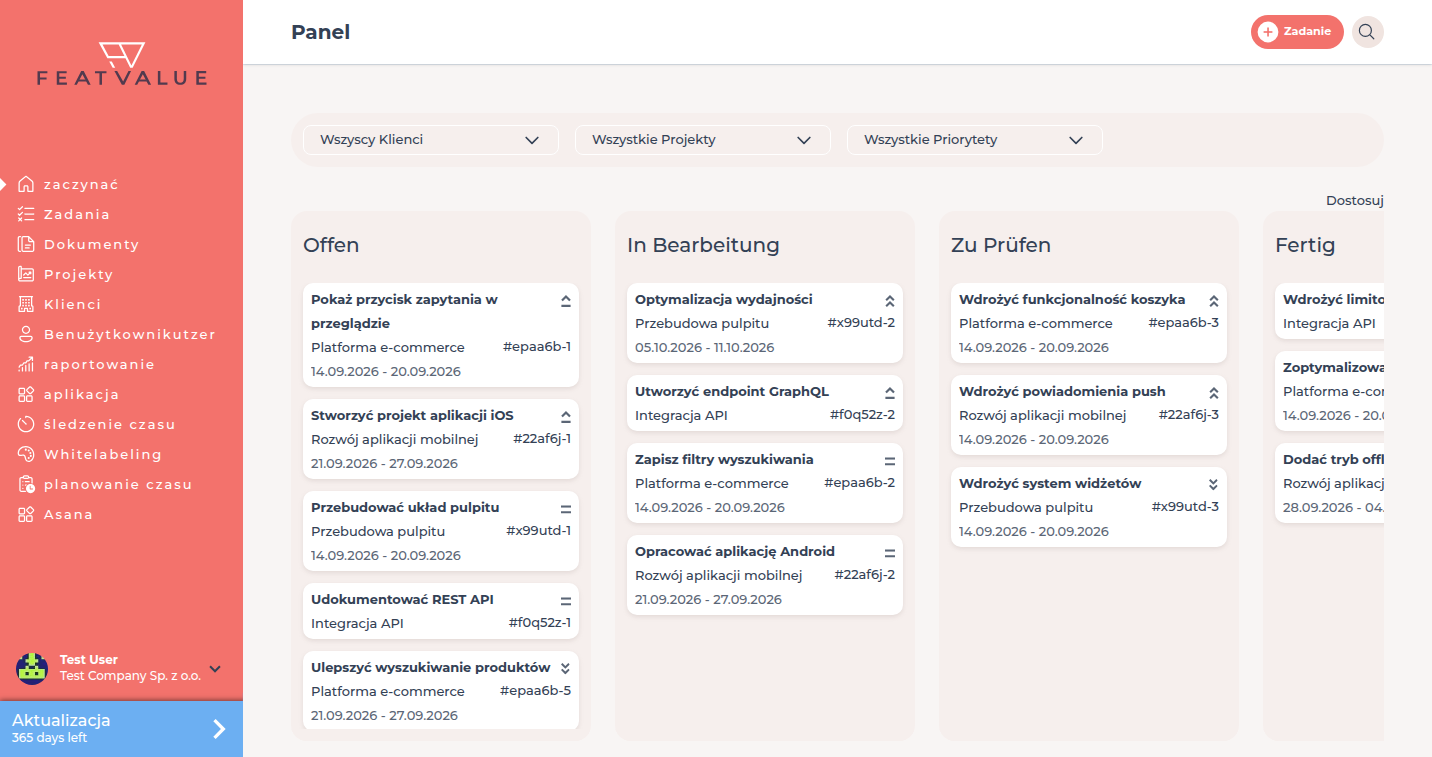Open the Wszystkie Projekty dropdown

click(703, 140)
